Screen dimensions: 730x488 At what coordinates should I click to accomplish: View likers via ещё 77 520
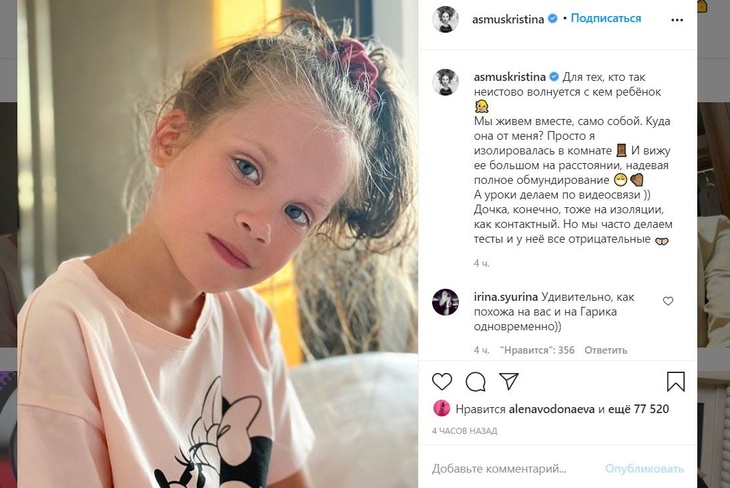[x=638, y=409]
